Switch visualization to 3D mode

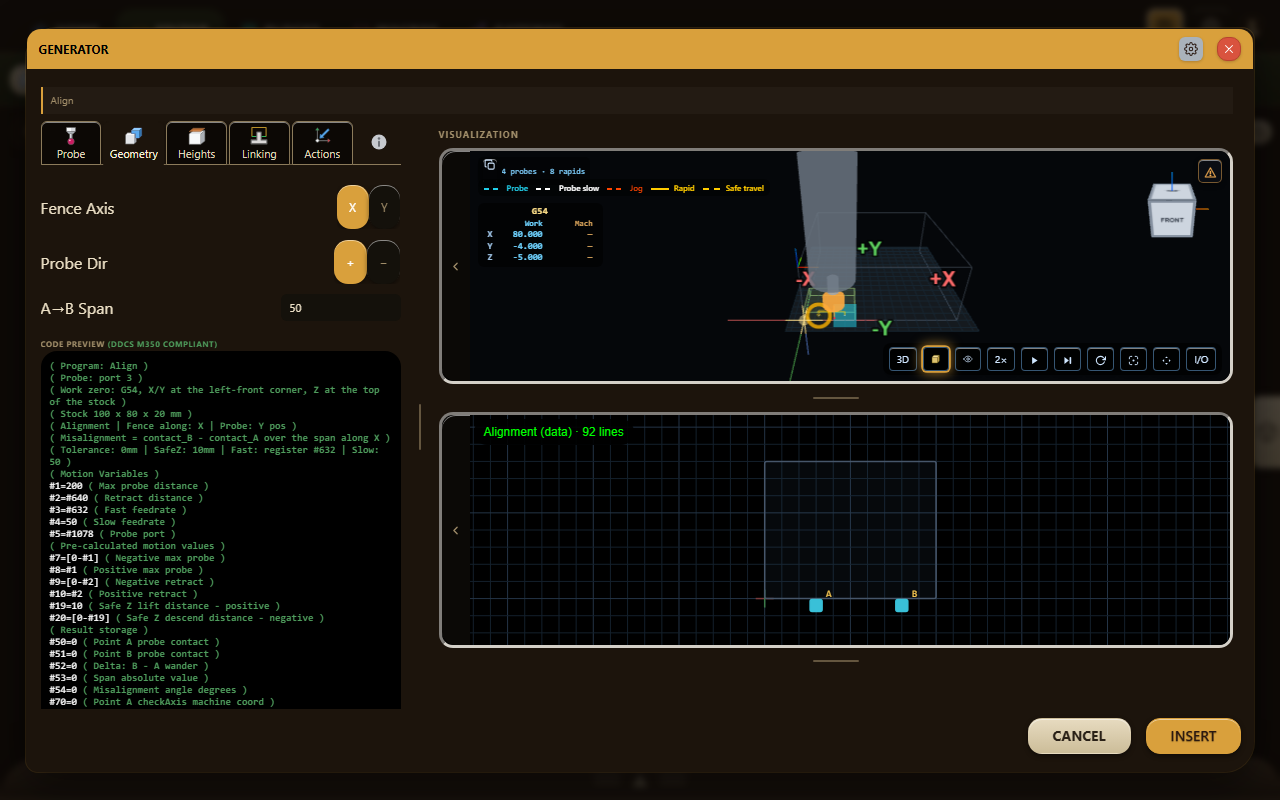[903, 359]
